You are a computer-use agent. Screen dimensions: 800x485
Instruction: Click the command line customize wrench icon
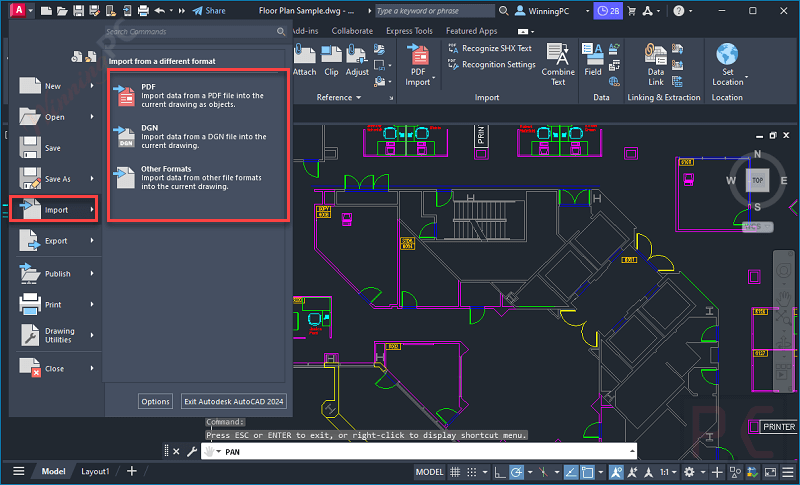coord(192,451)
